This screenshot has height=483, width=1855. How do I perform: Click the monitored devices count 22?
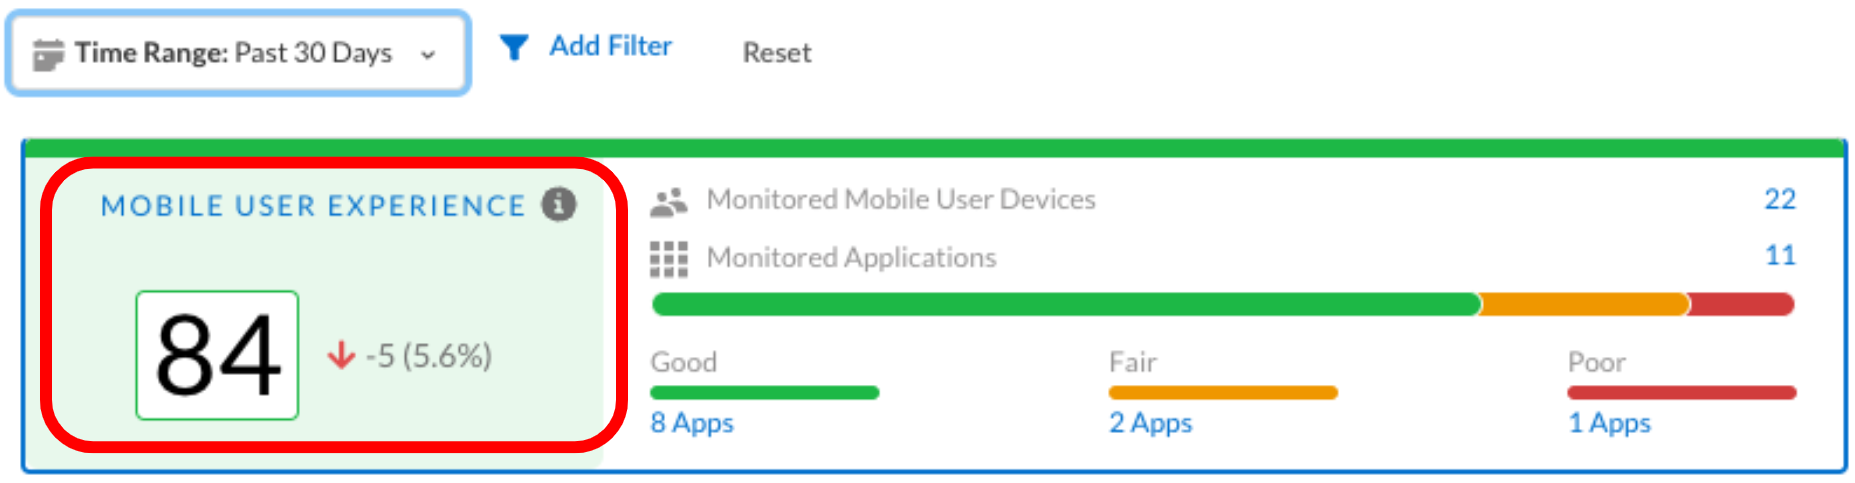pos(1779,199)
